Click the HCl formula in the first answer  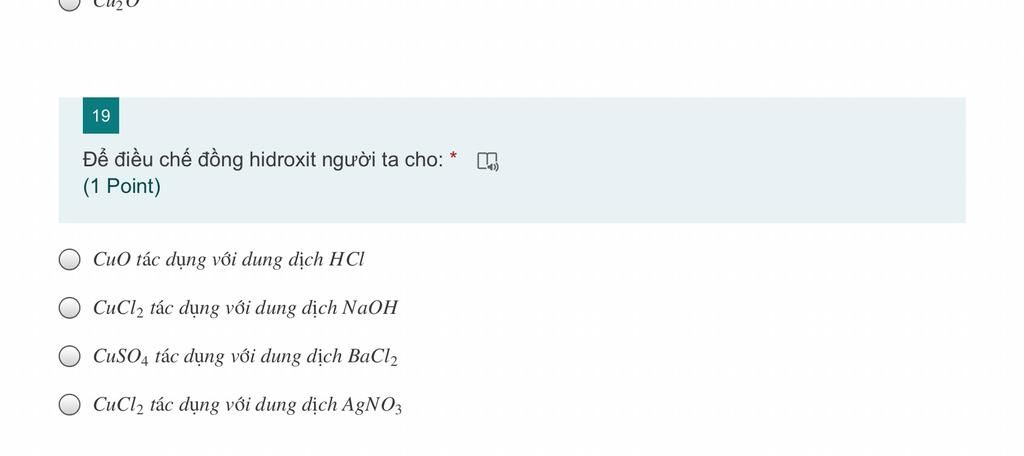coord(347,260)
